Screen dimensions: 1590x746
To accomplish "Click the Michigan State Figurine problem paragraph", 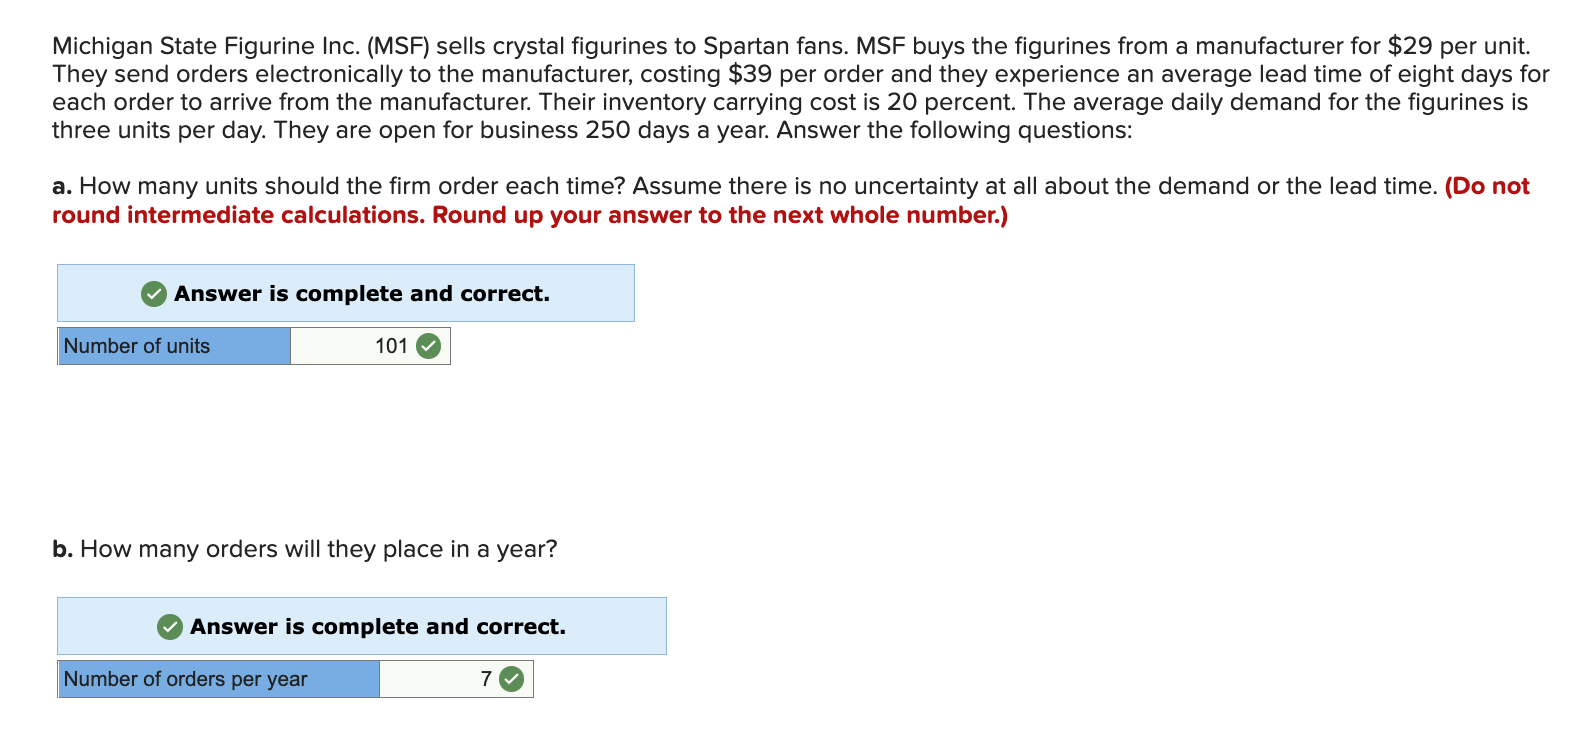I will click(800, 88).
